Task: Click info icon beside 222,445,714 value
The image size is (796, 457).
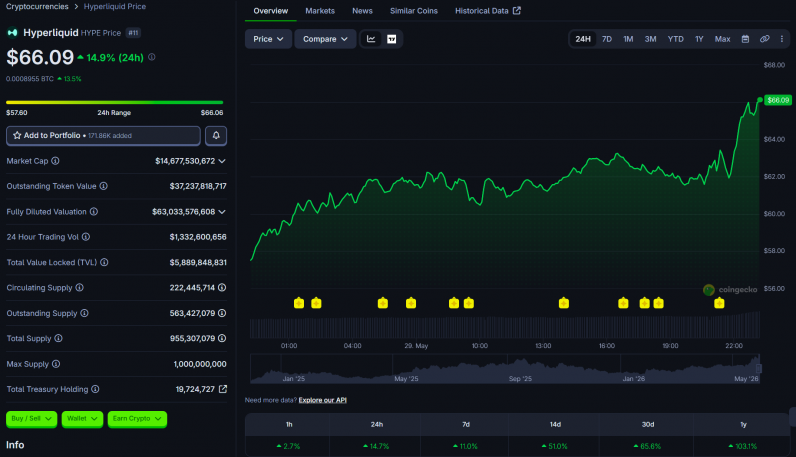Action: click(x=222, y=287)
